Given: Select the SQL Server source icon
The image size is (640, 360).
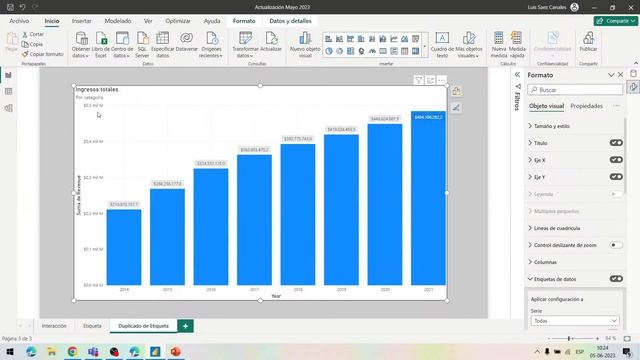Looking at the screenshot, I should tap(142, 38).
